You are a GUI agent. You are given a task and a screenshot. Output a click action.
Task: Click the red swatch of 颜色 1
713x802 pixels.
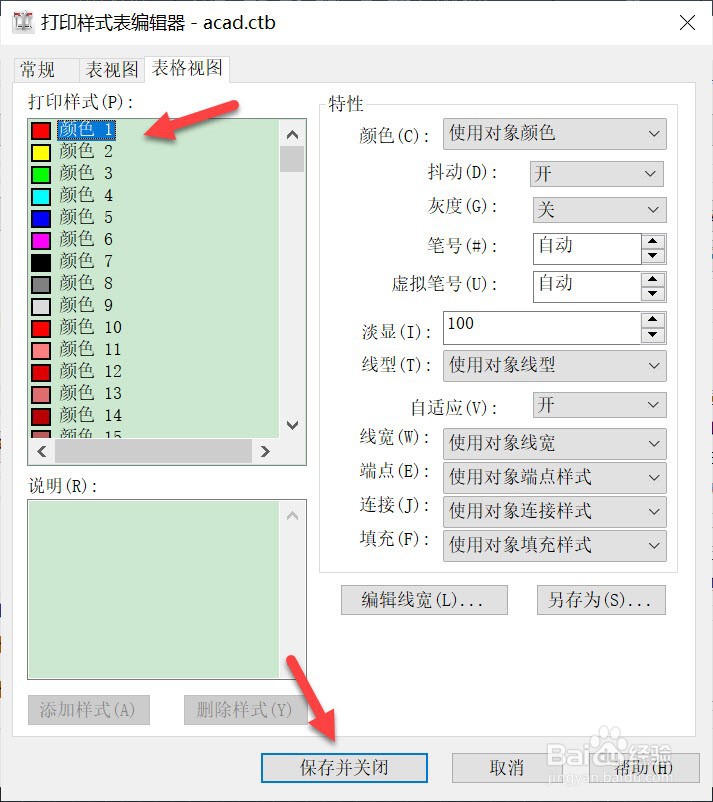pos(41,130)
